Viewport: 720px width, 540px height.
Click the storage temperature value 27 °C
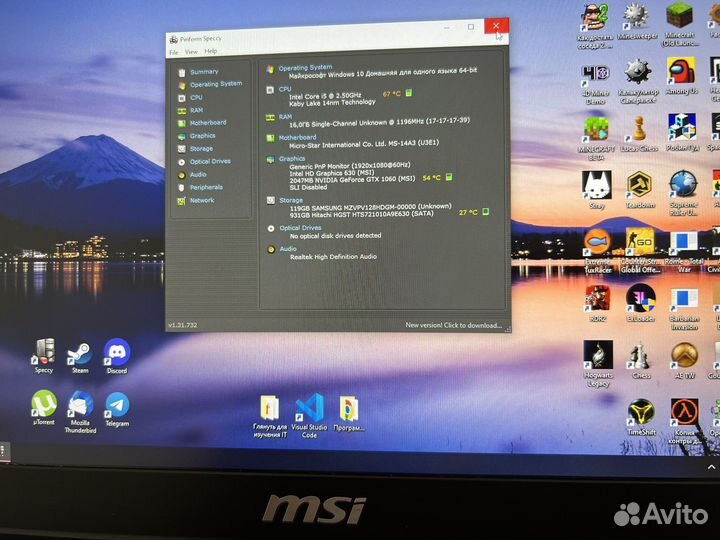click(468, 213)
